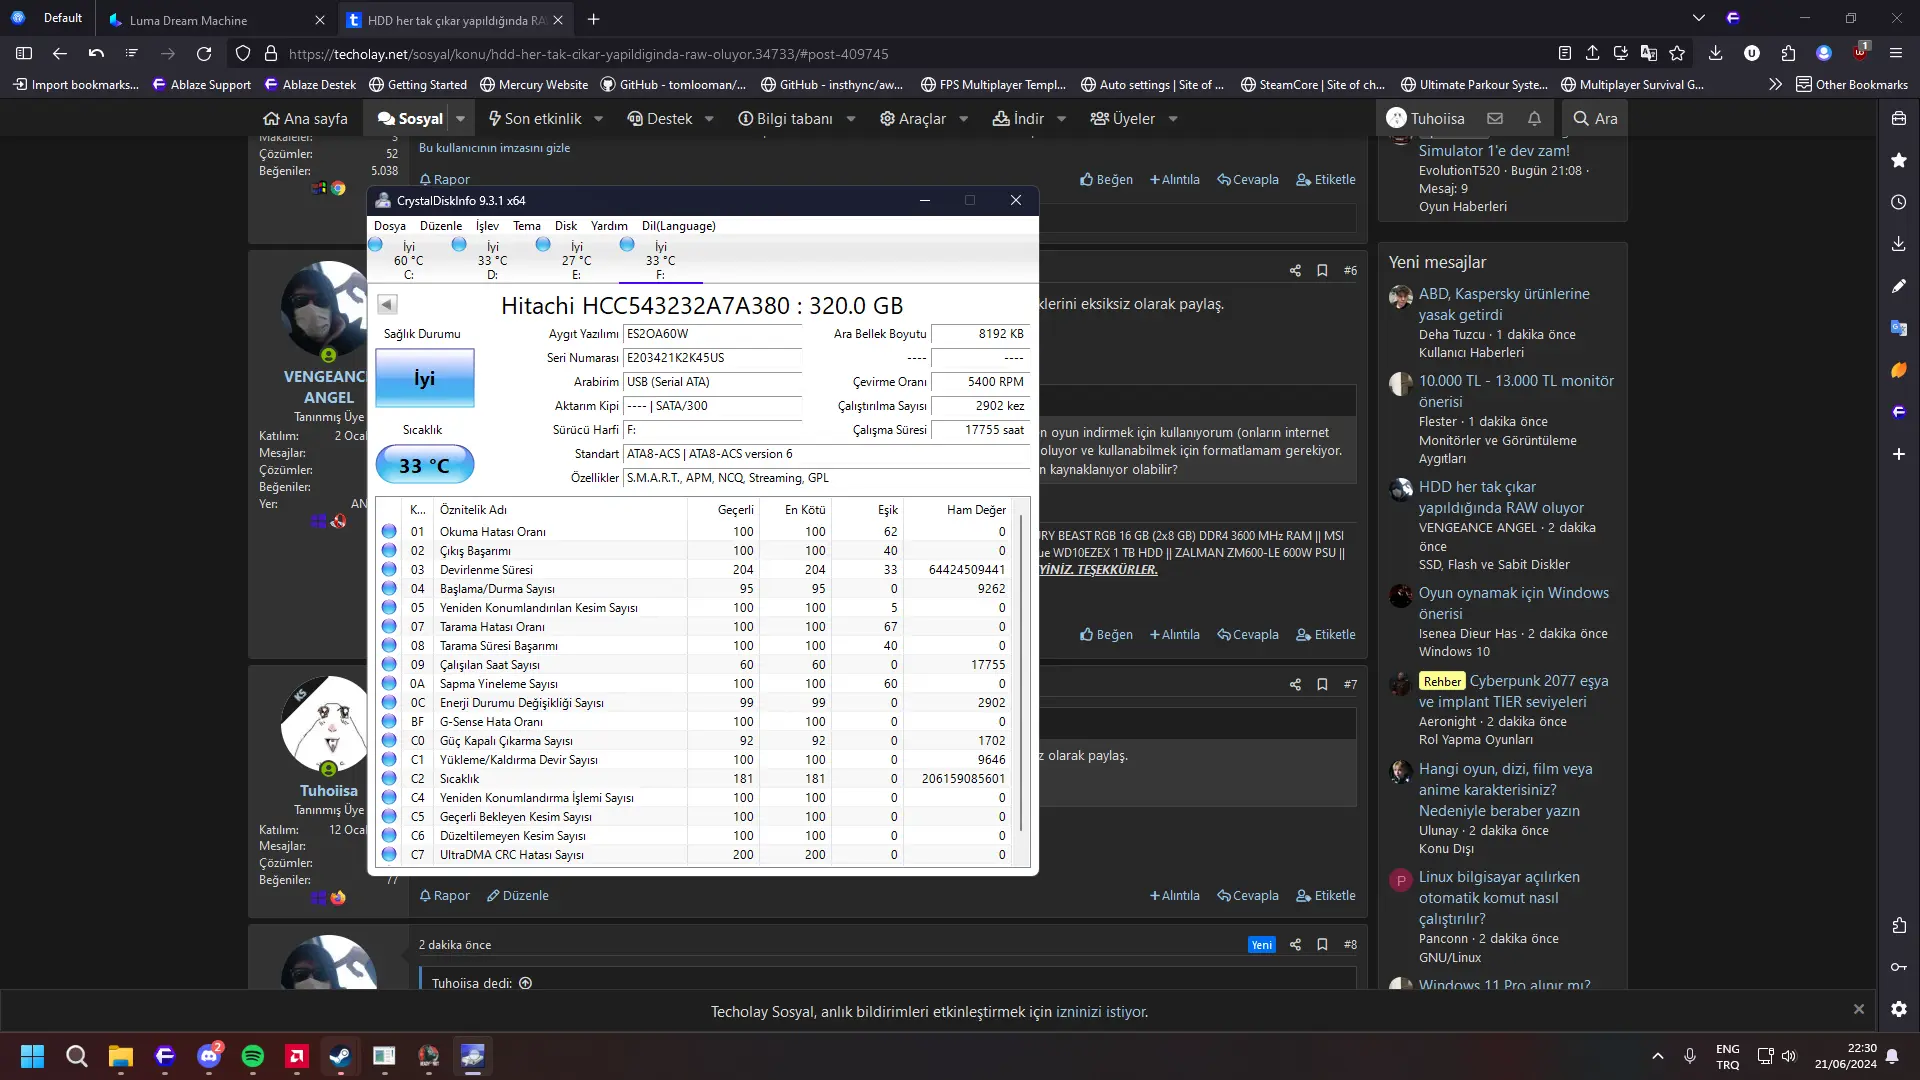1920x1080 pixels.
Task: Click the attribute list vertical scrollbar
Action: coord(1021,673)
